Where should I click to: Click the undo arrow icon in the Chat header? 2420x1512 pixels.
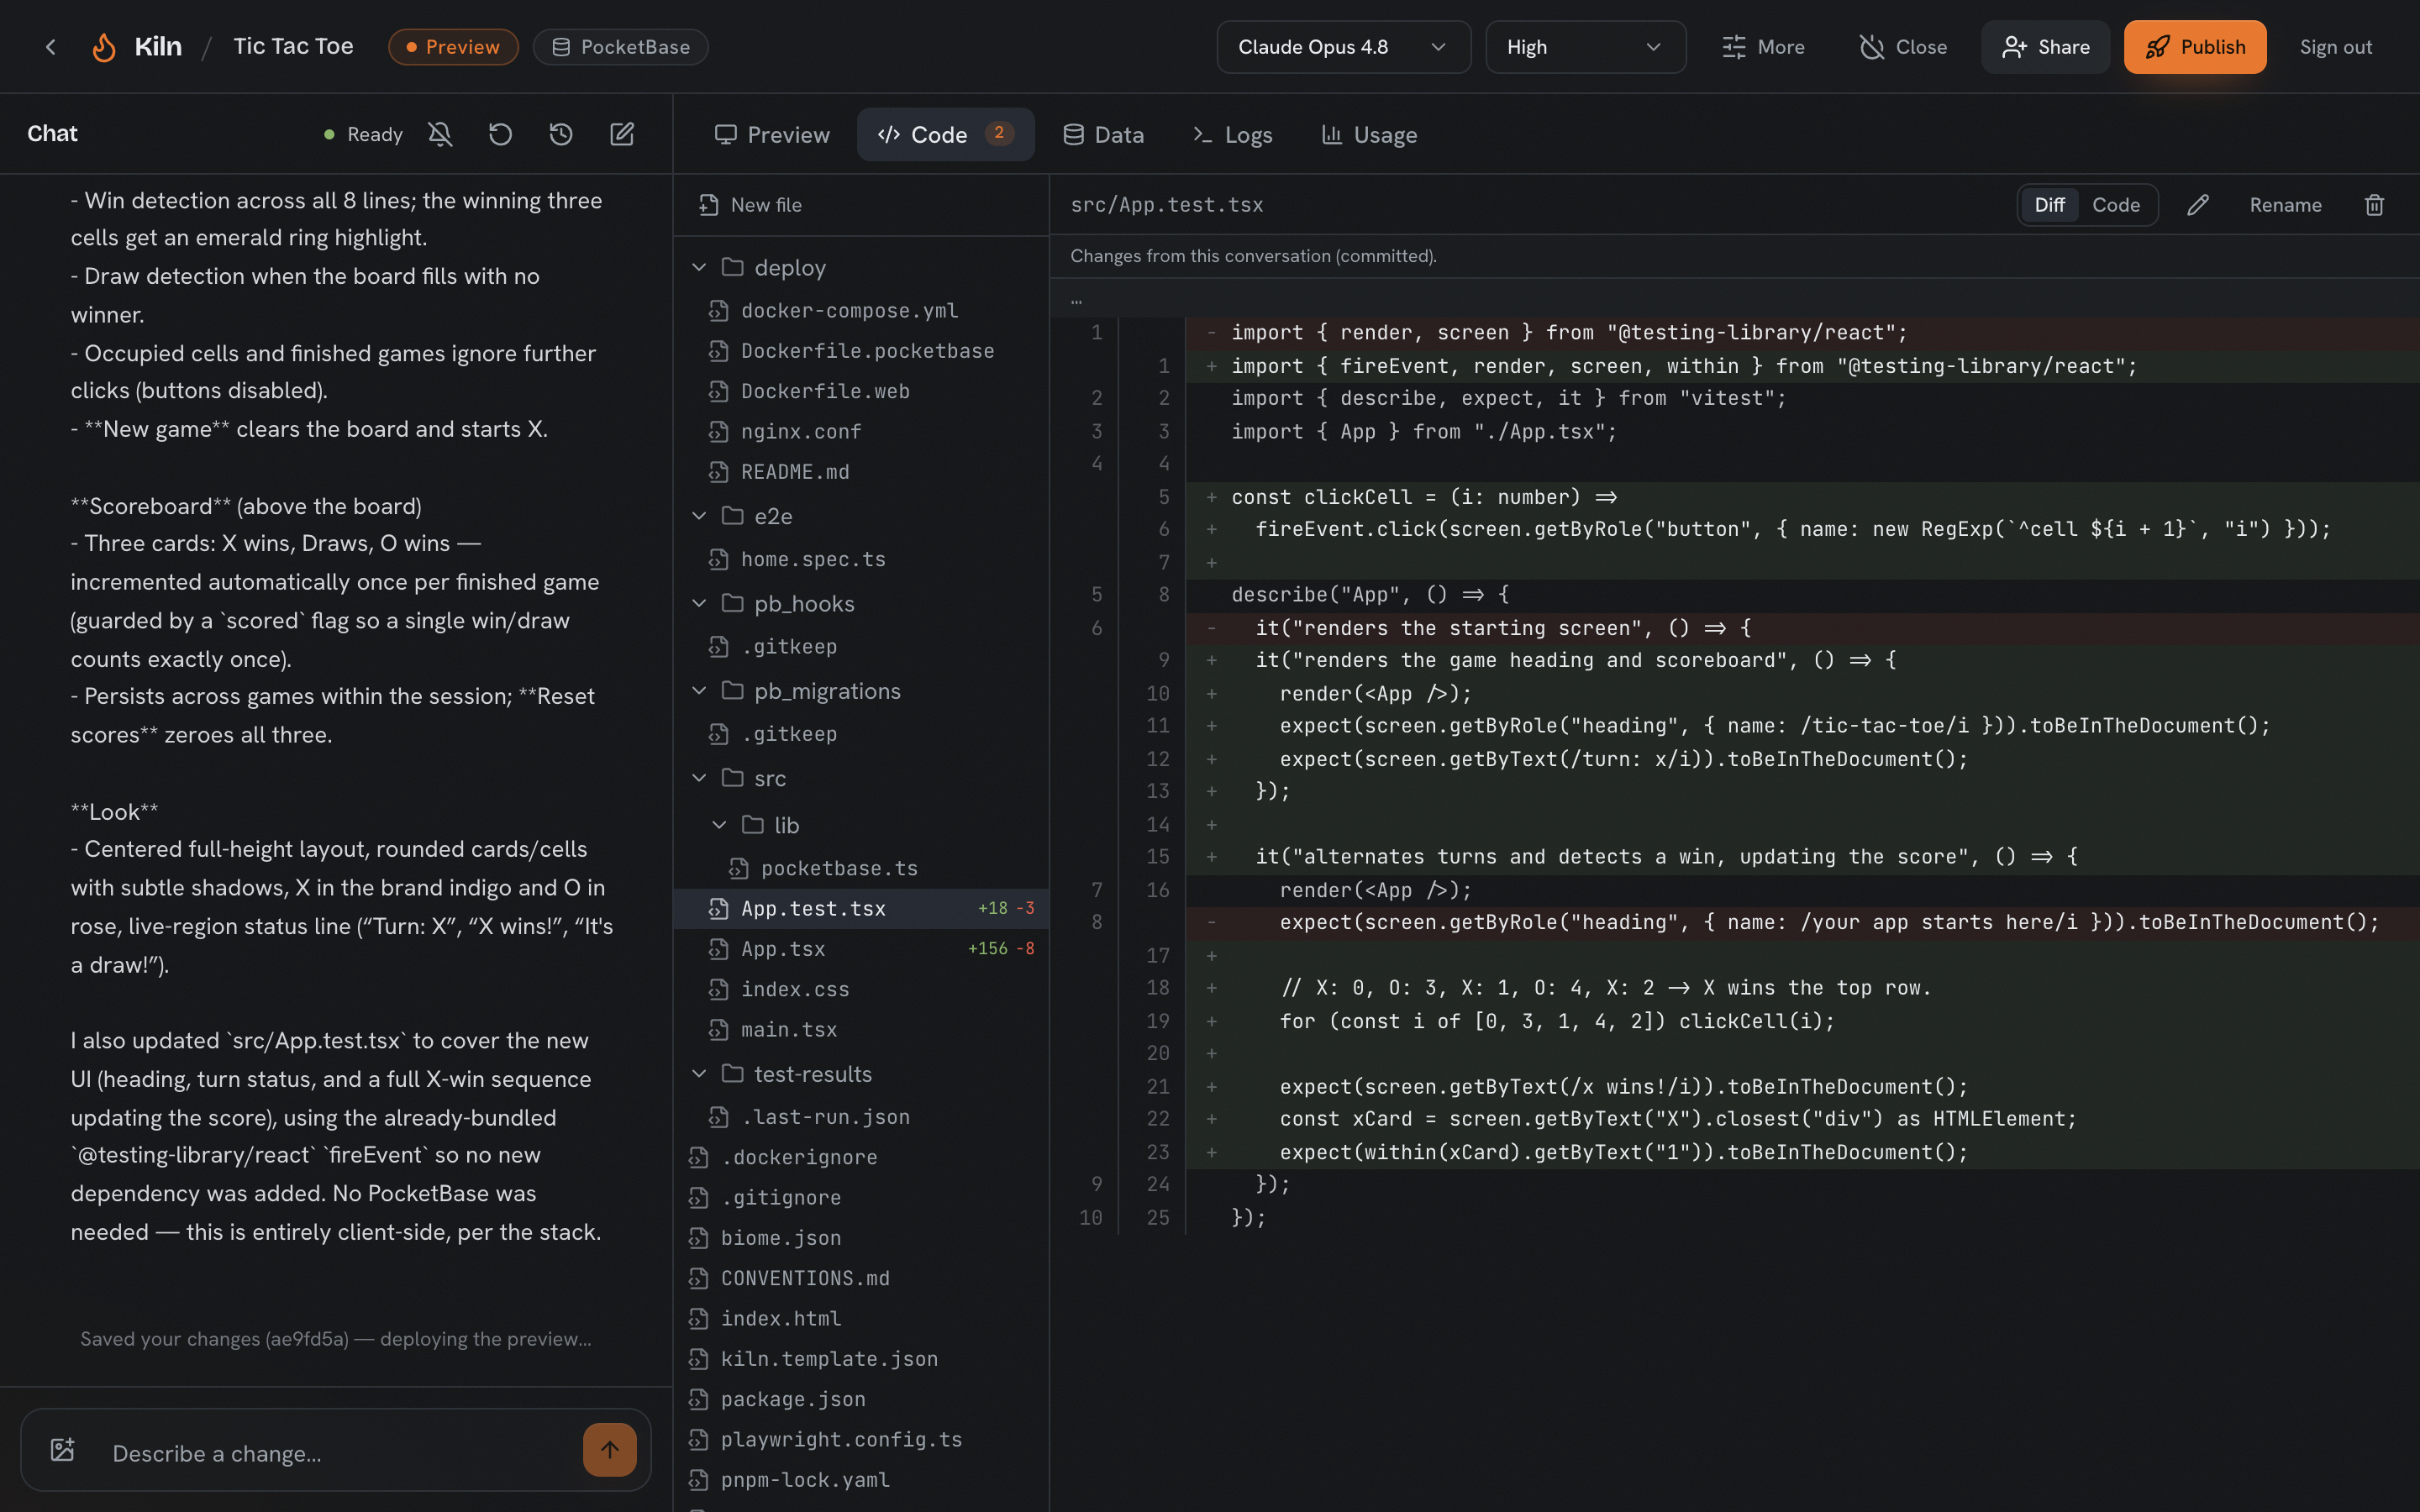pyautogui.click(x=500, y=134)
